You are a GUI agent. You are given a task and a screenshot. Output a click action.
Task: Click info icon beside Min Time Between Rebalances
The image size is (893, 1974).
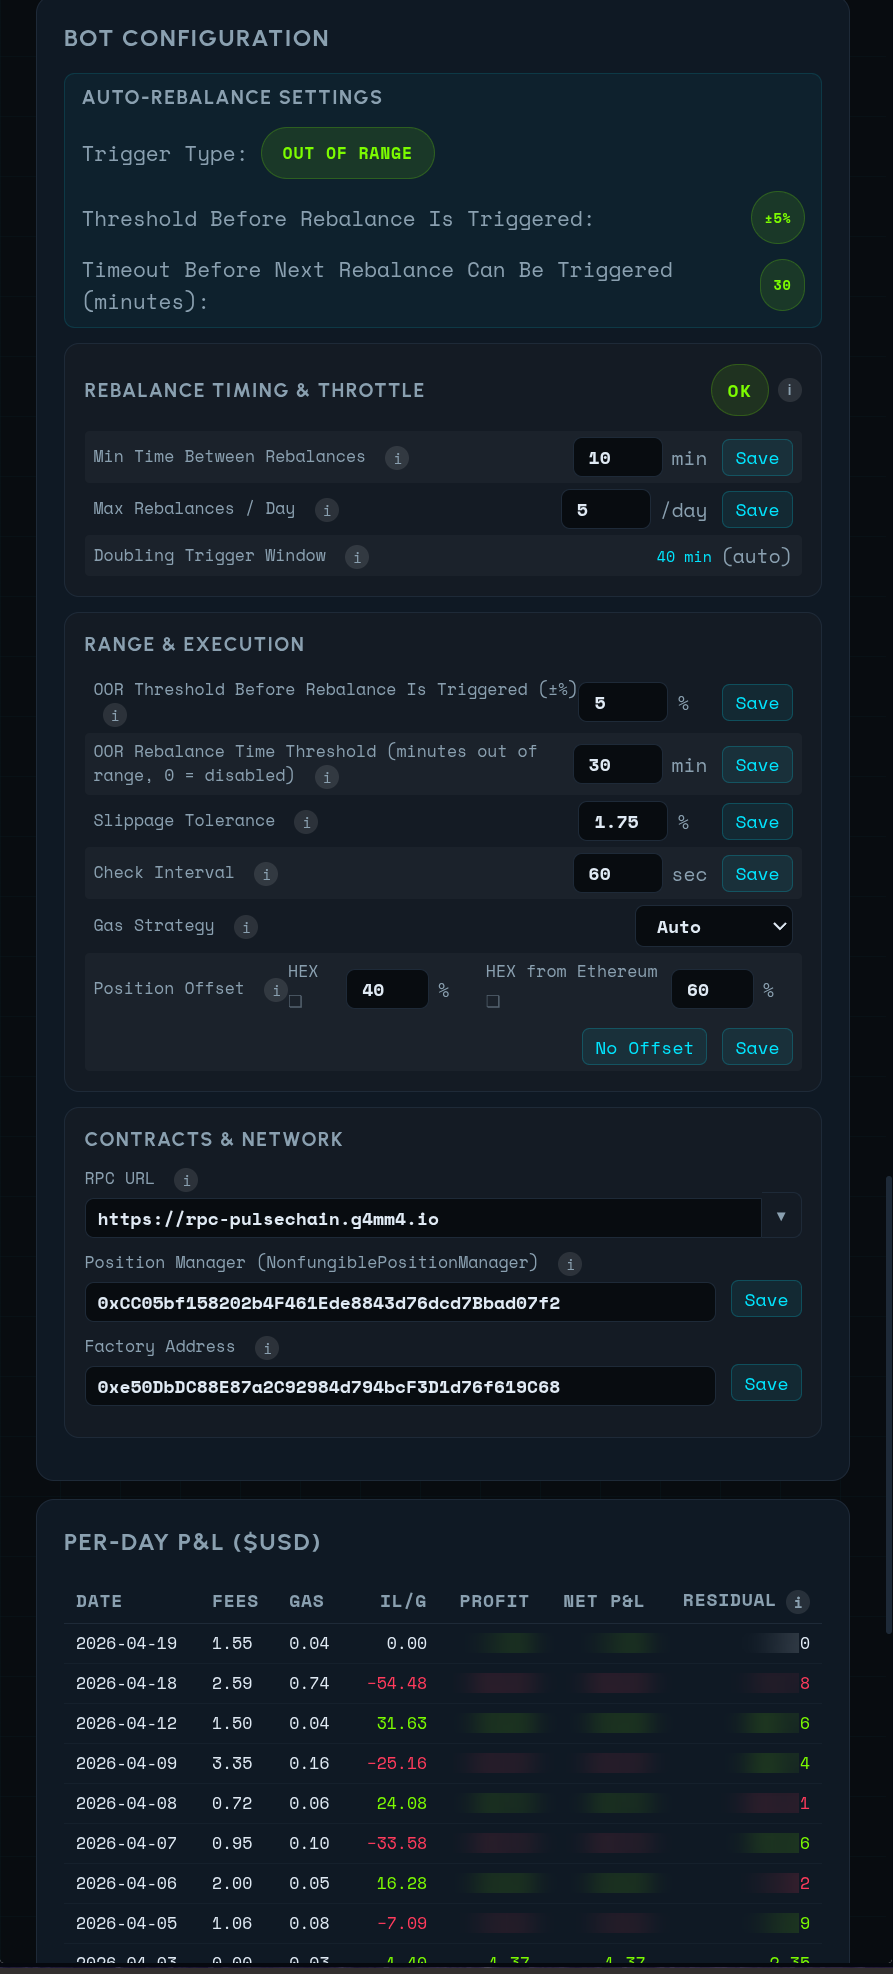coord(397,458)
